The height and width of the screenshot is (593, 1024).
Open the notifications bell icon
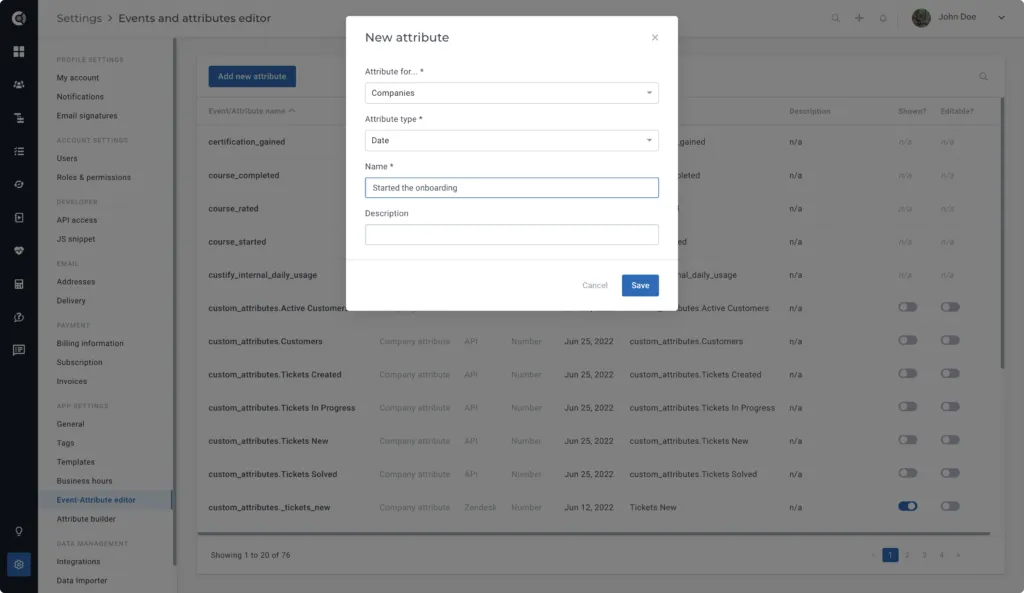[883, 18]
